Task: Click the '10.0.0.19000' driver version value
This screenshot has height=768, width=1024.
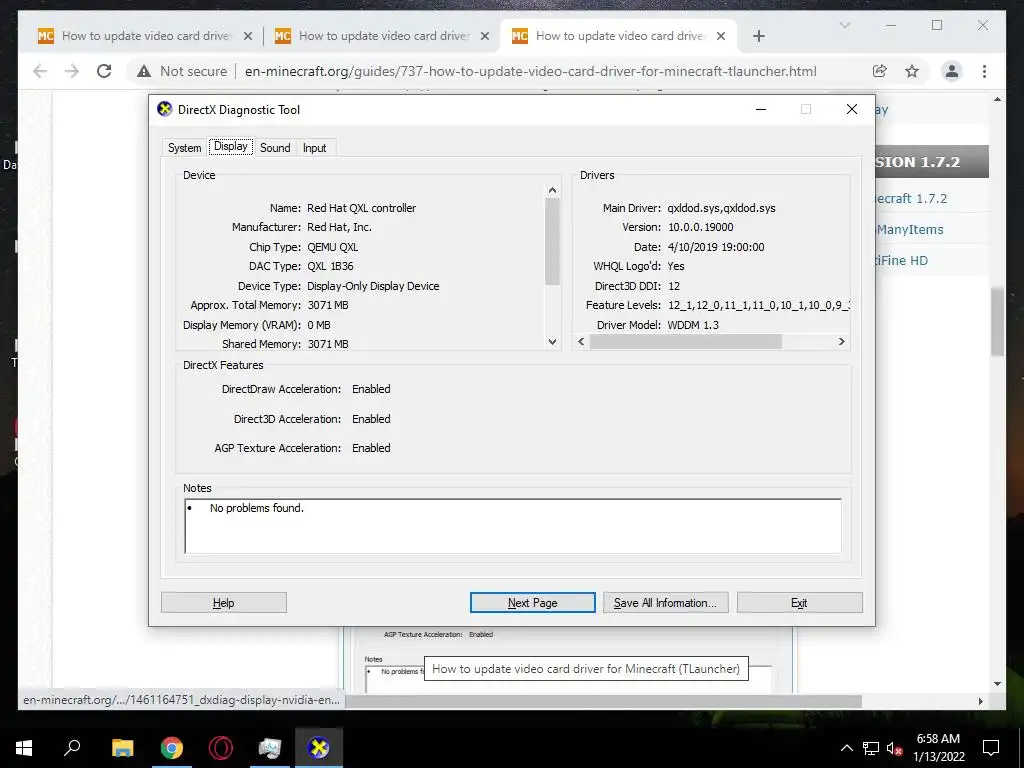Action: (x=700, y=227)
